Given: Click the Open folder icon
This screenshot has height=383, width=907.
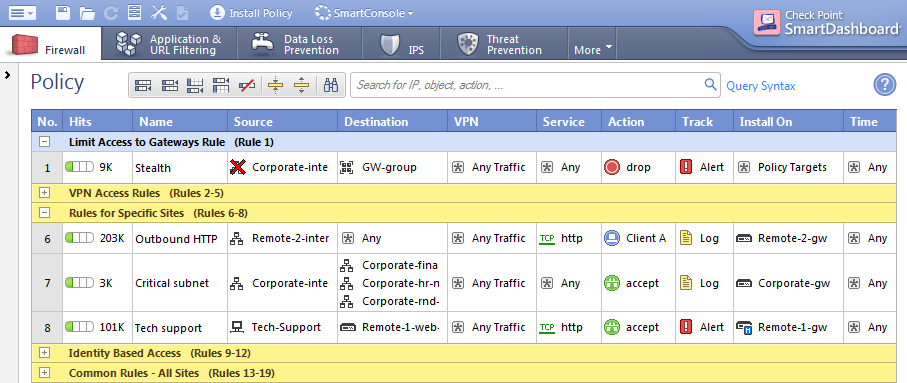Looking at the screenshot, I should (x=87, y=13).
